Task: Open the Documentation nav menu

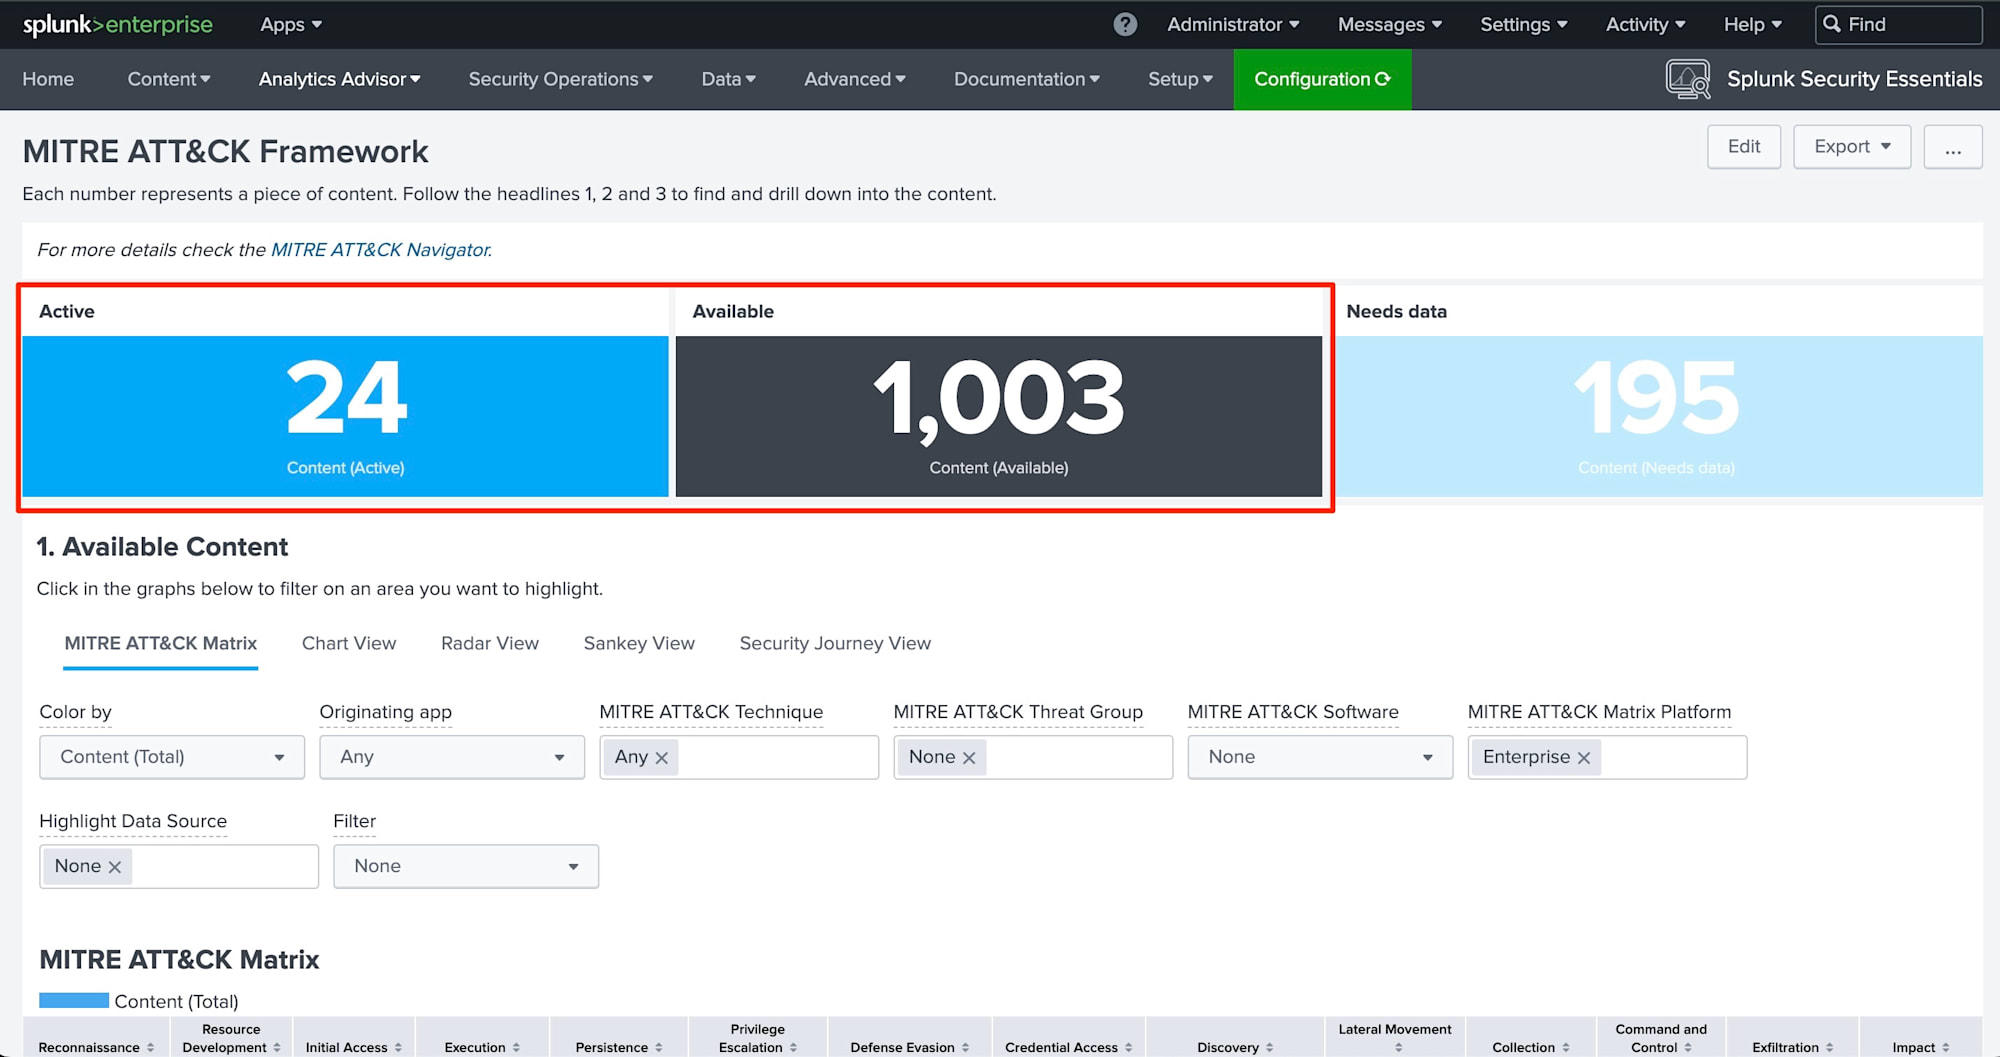Action: coord(1027,79)
